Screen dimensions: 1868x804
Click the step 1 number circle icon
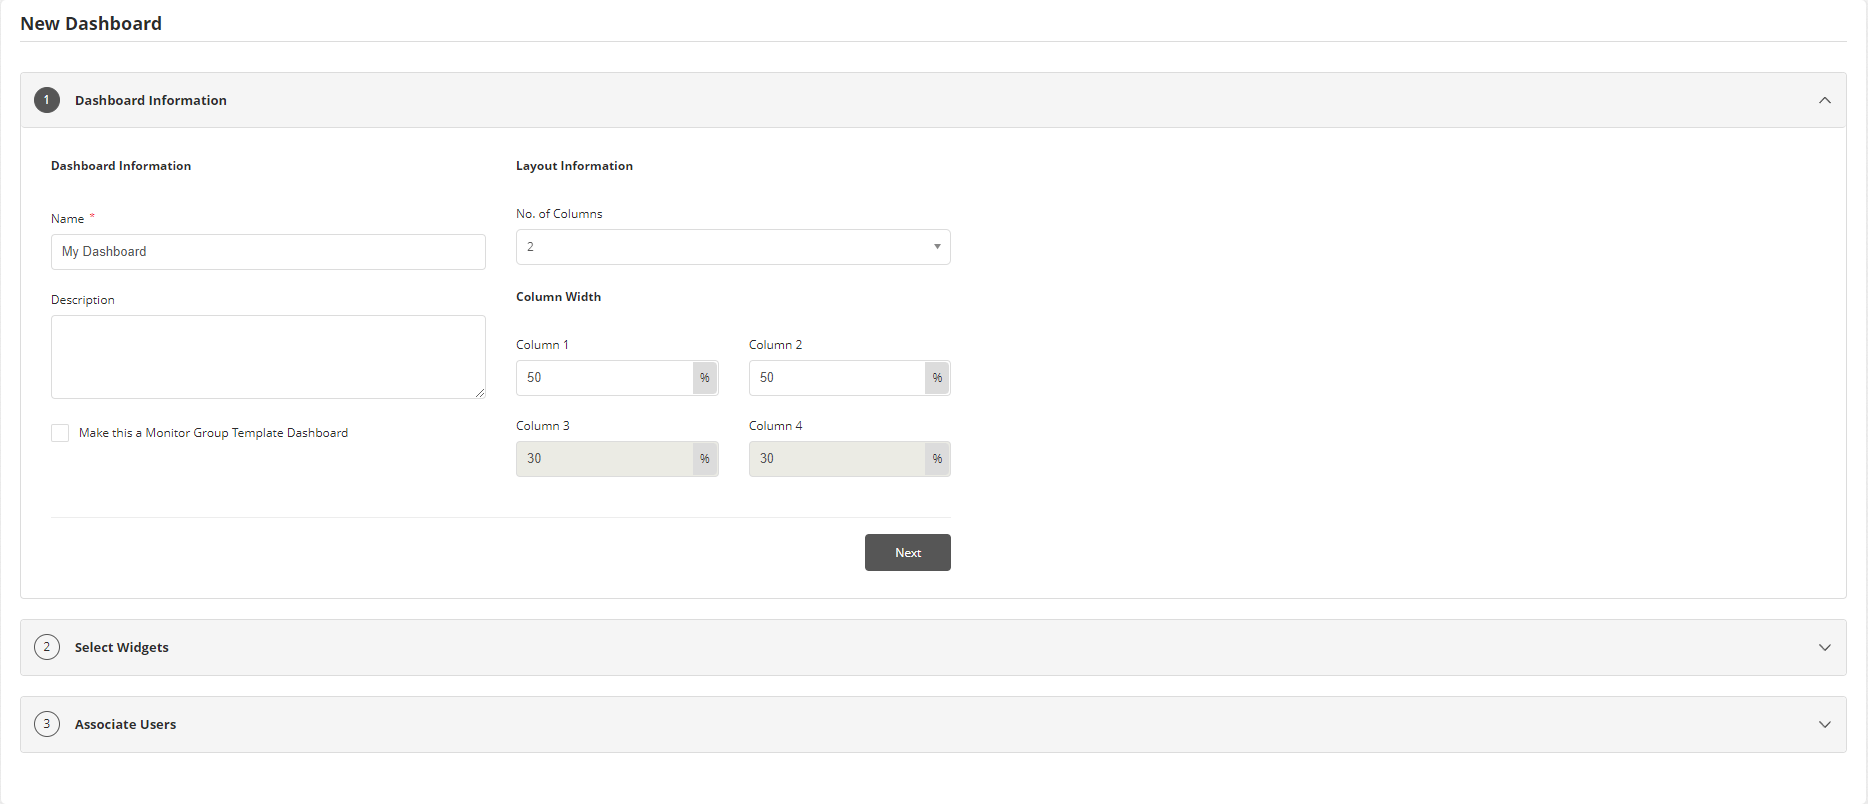pos(47,100)
